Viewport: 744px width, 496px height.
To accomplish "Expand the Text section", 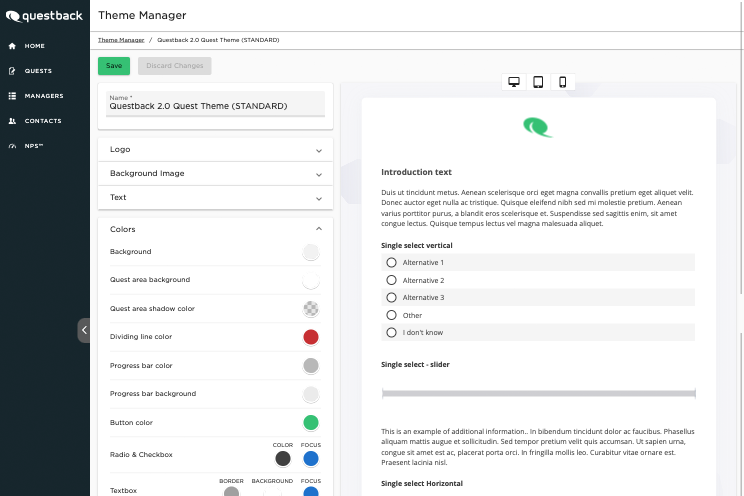I will [215, 197].
